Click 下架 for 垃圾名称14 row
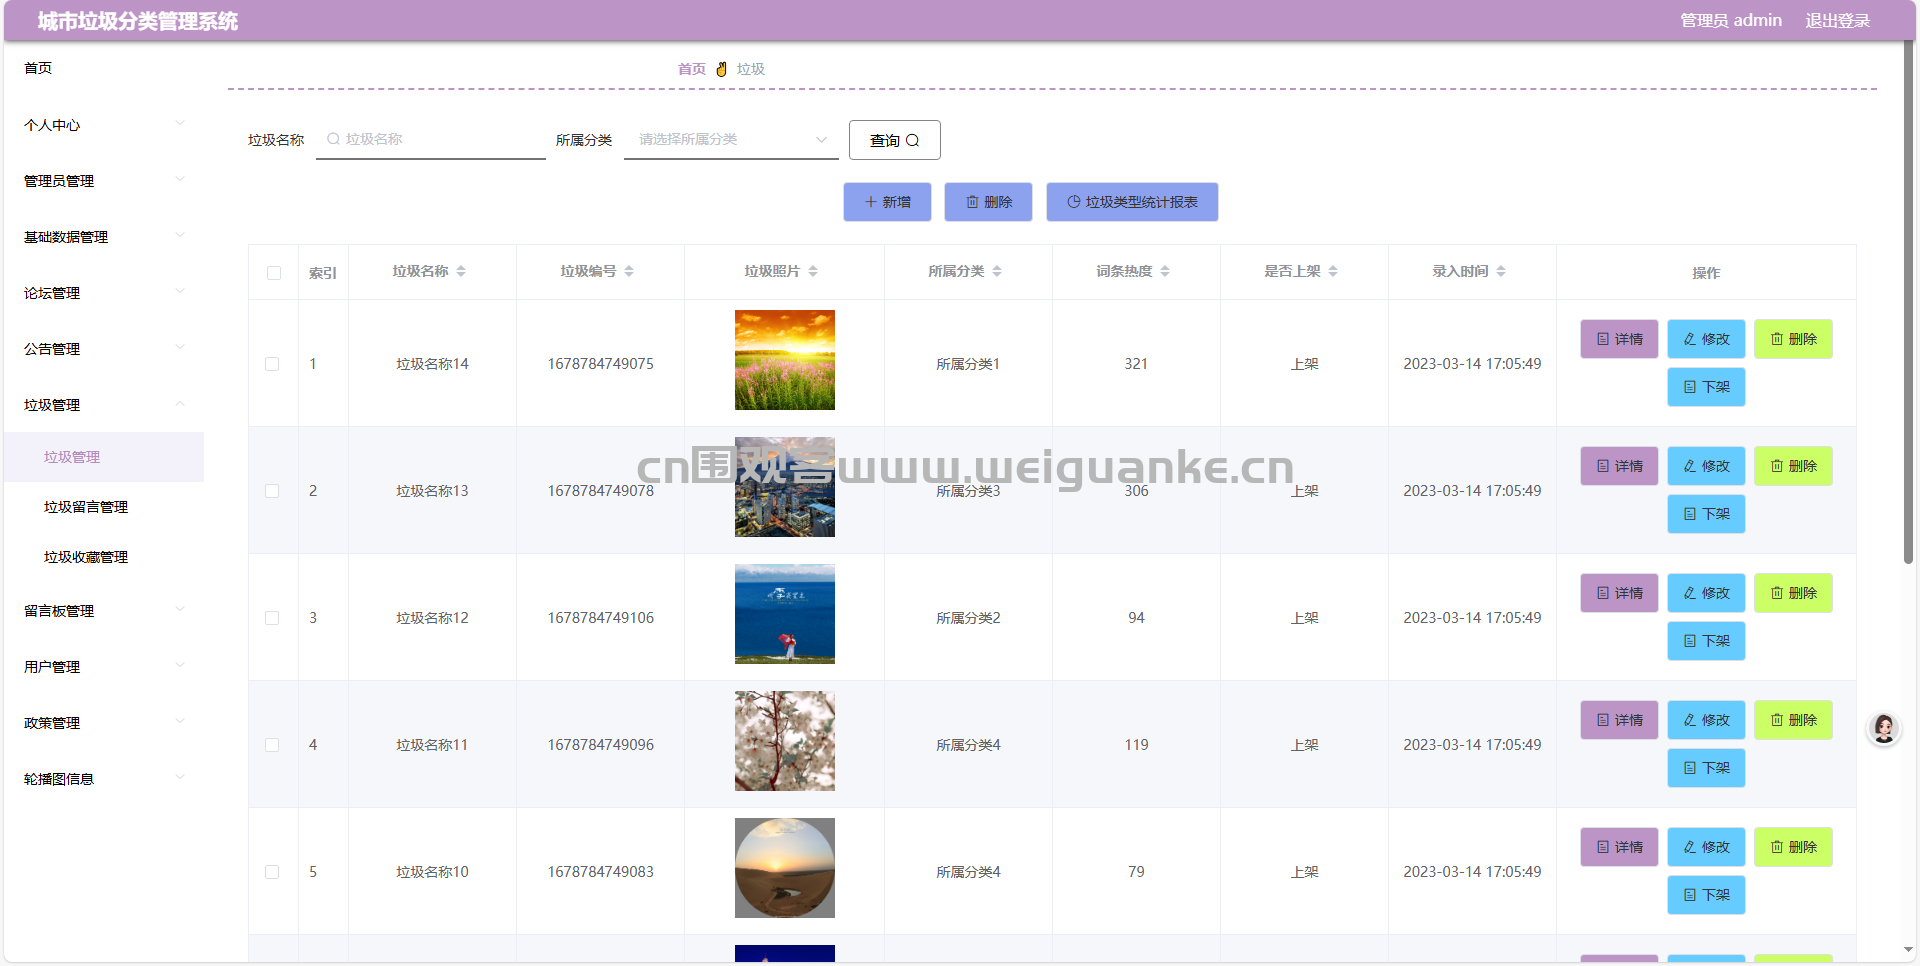The image size is (1920, 966). [x=1706, y=387]
